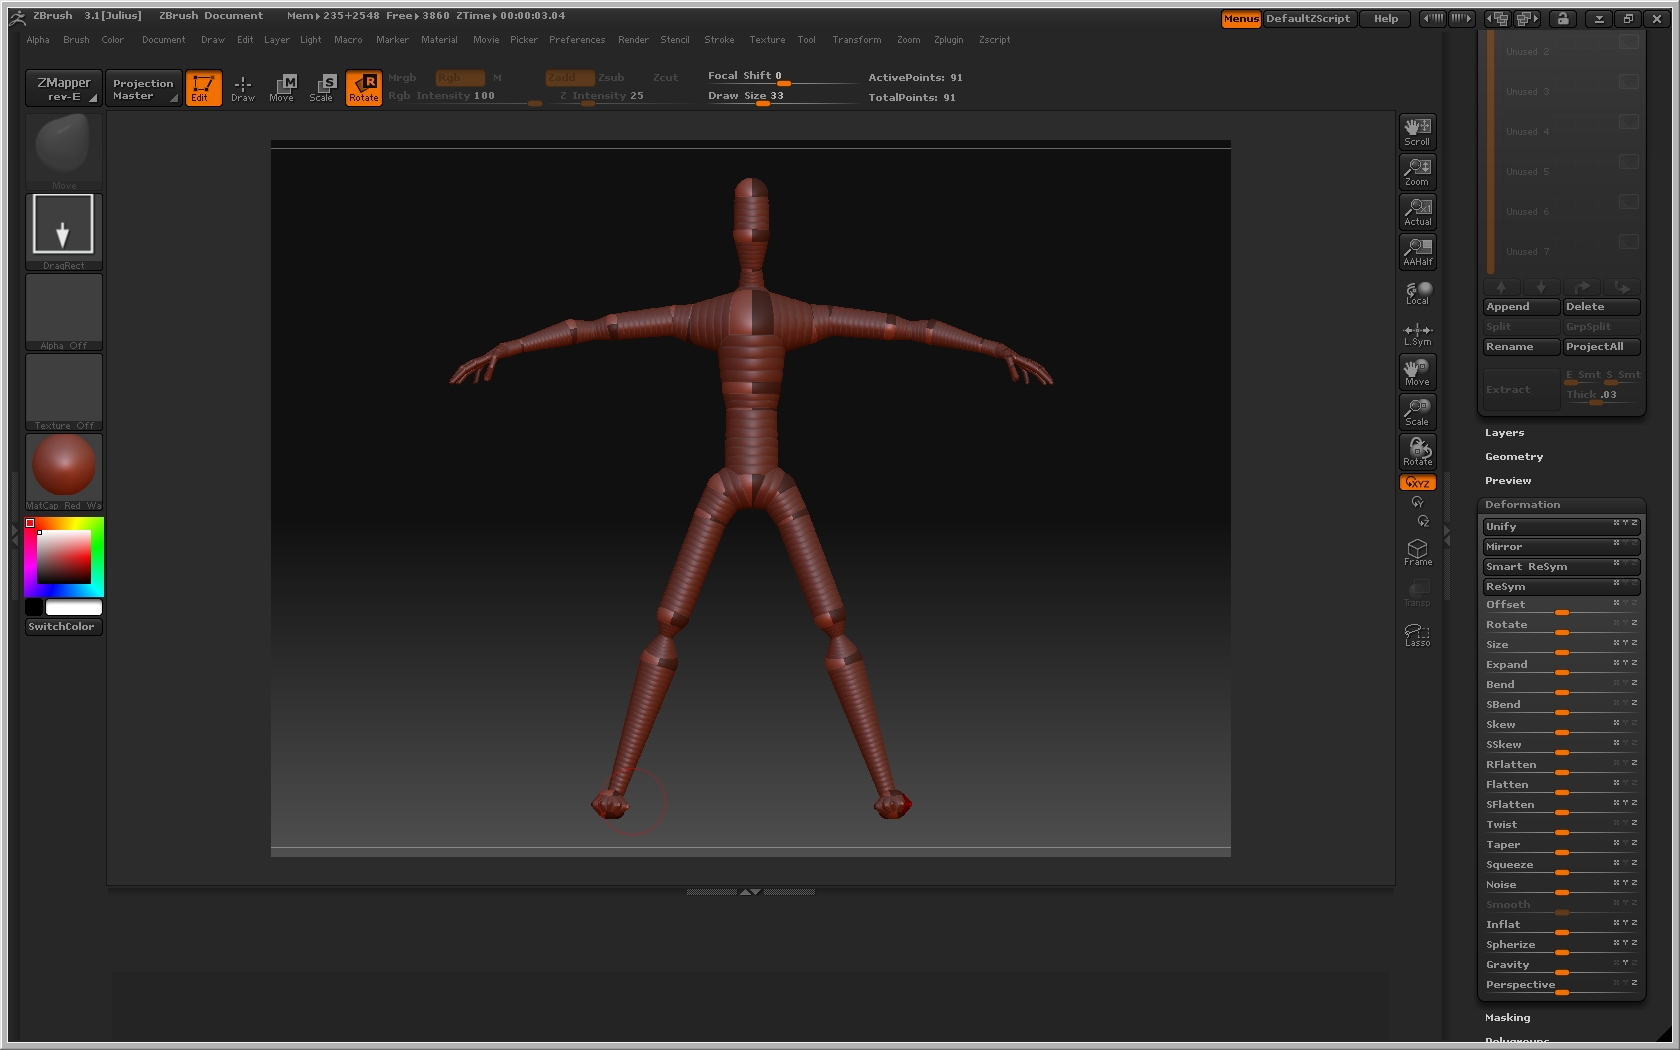Expand the Masking subpalette
This screenshot has width=1680, height=1050.
tap(1507, 1018)
